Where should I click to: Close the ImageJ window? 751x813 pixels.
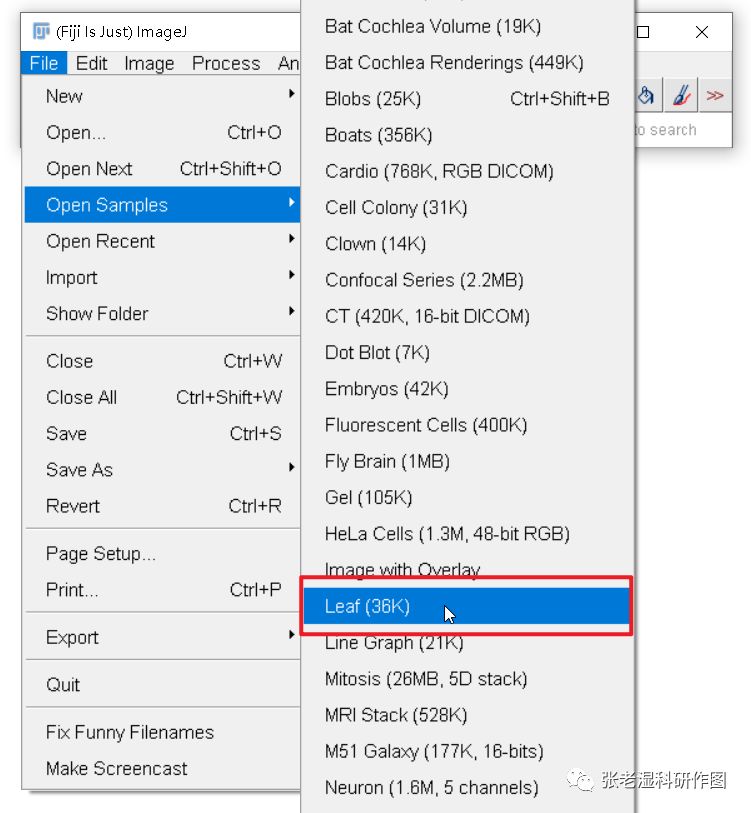(x=702, y=32)
